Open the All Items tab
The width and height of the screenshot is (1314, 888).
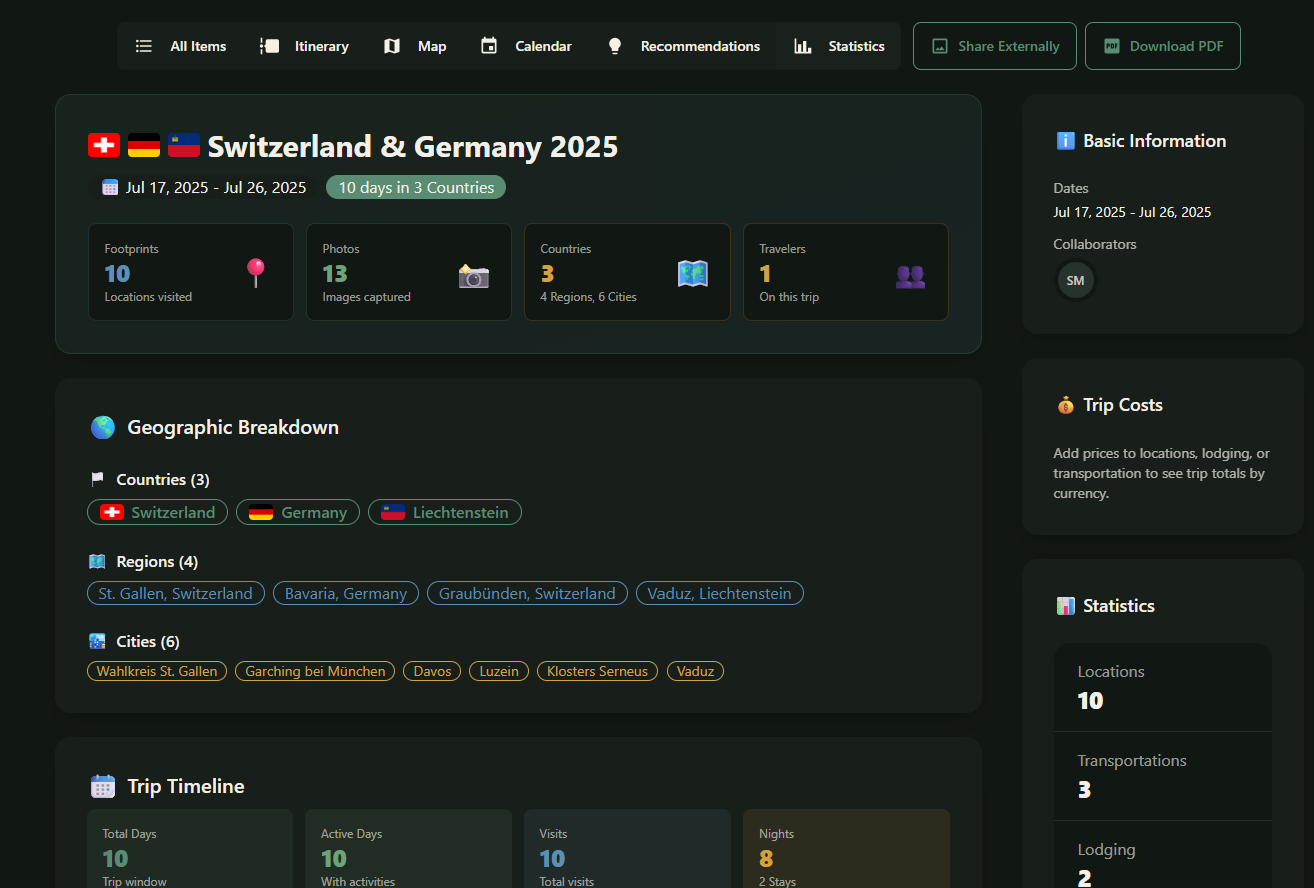click(x=181, y=46)
